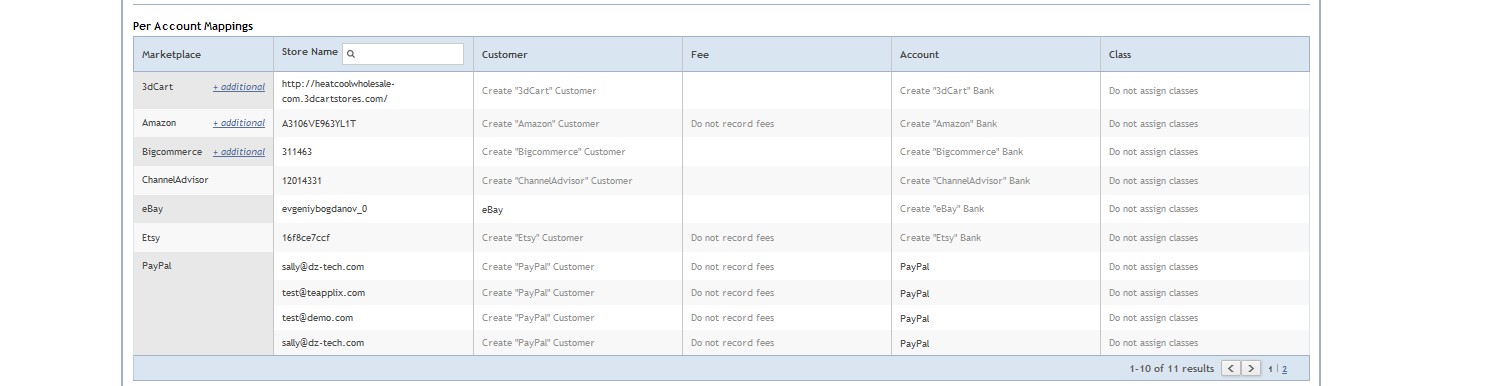
Task: Change class setting in 3dCart row
Action: (1153, 91)
